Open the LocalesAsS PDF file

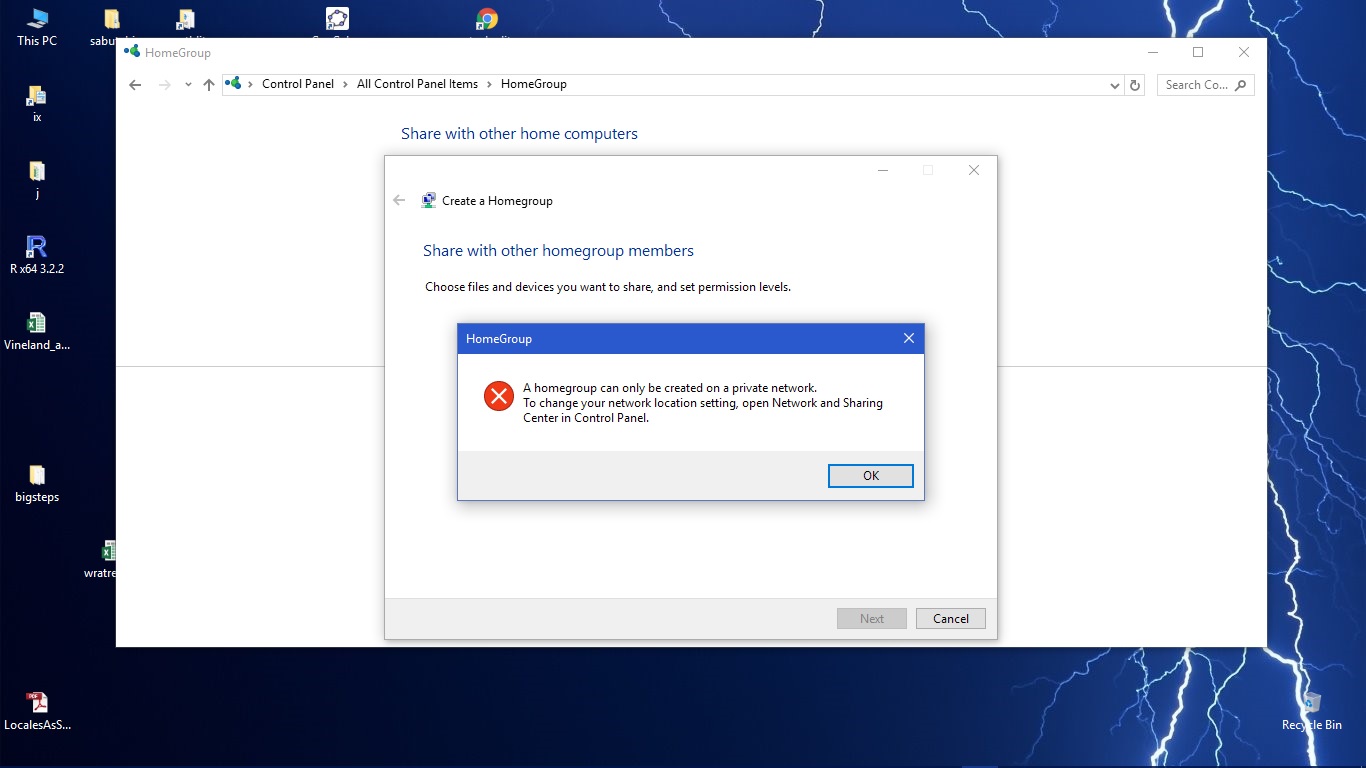tap(38, 703)
